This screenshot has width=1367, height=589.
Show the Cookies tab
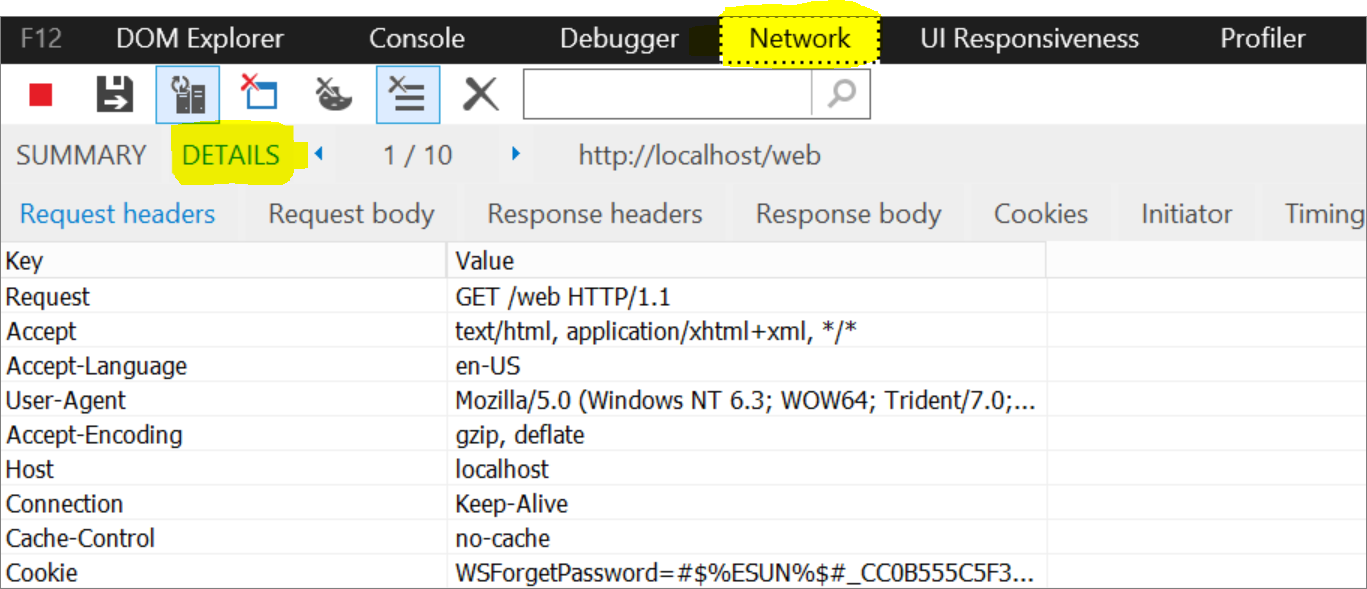1041,214
